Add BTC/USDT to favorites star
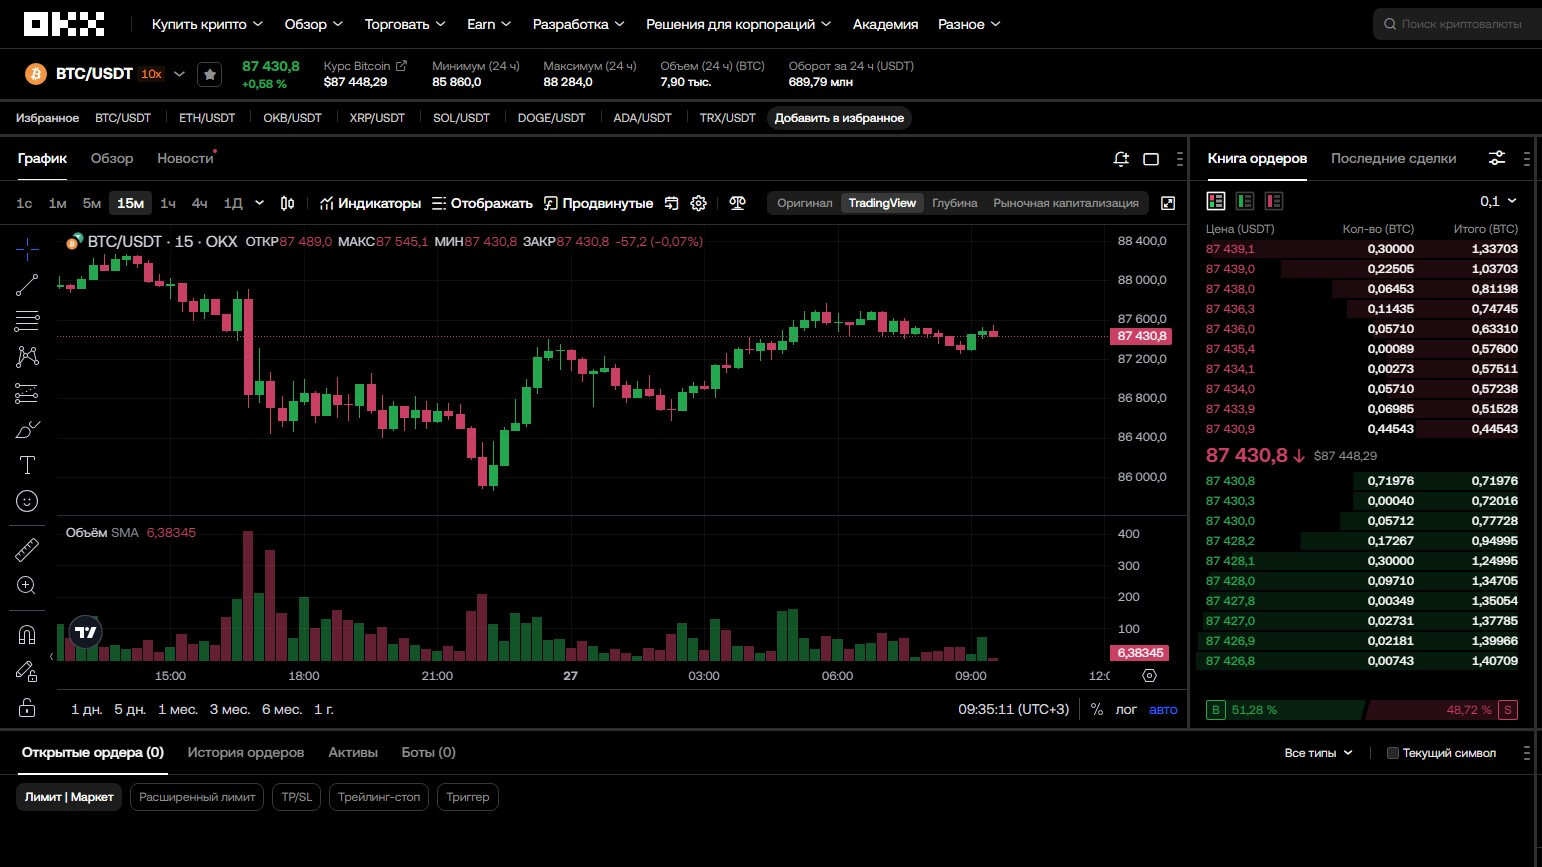This screenshot has width=1542, height=867. click(x=209, y=74)
